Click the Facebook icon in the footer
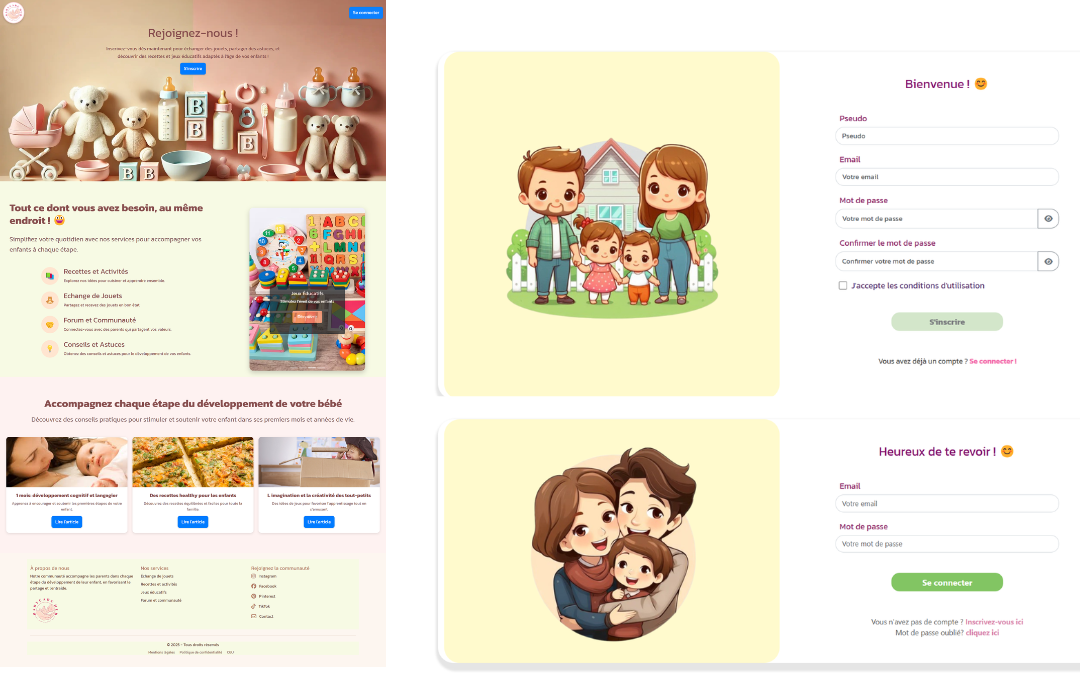This screenshot has height=674, width=1080. click(x=253, y=586)
